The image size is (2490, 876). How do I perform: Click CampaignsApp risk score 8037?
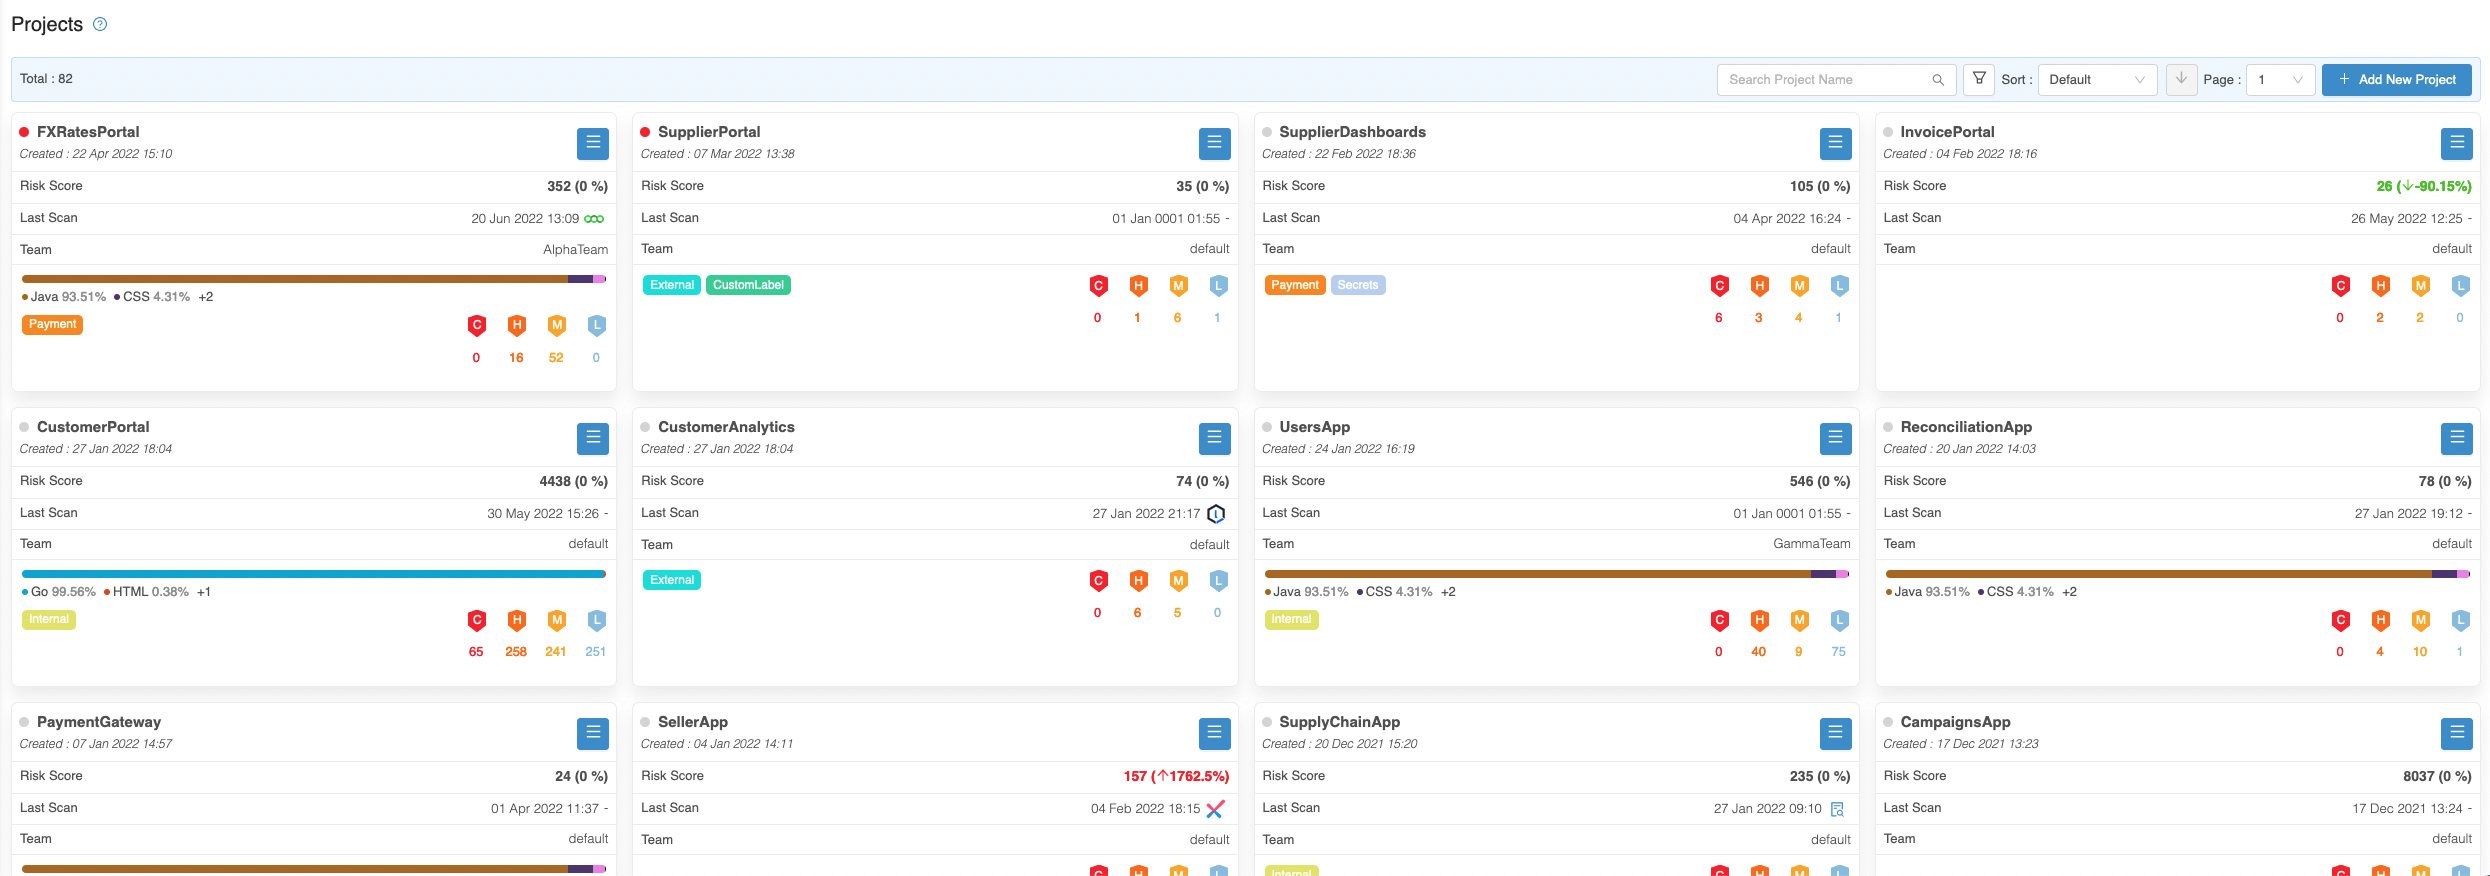click(2437, 776)
